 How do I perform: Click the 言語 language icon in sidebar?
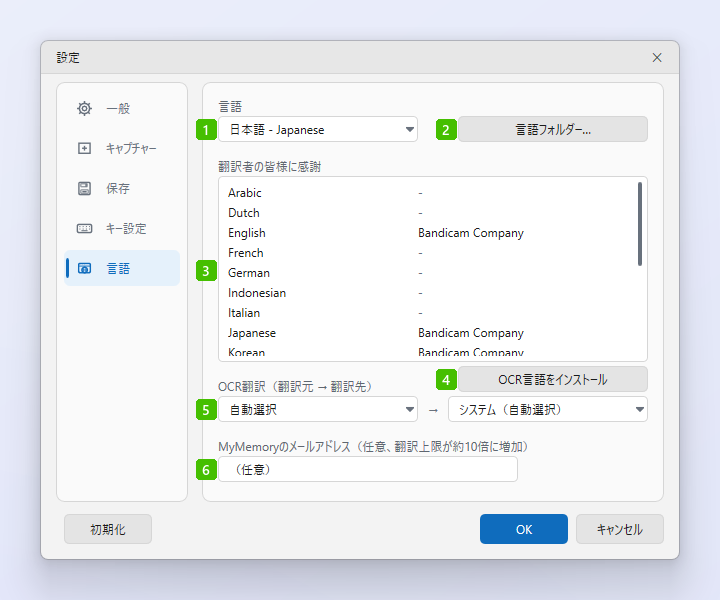pos(84,268)
